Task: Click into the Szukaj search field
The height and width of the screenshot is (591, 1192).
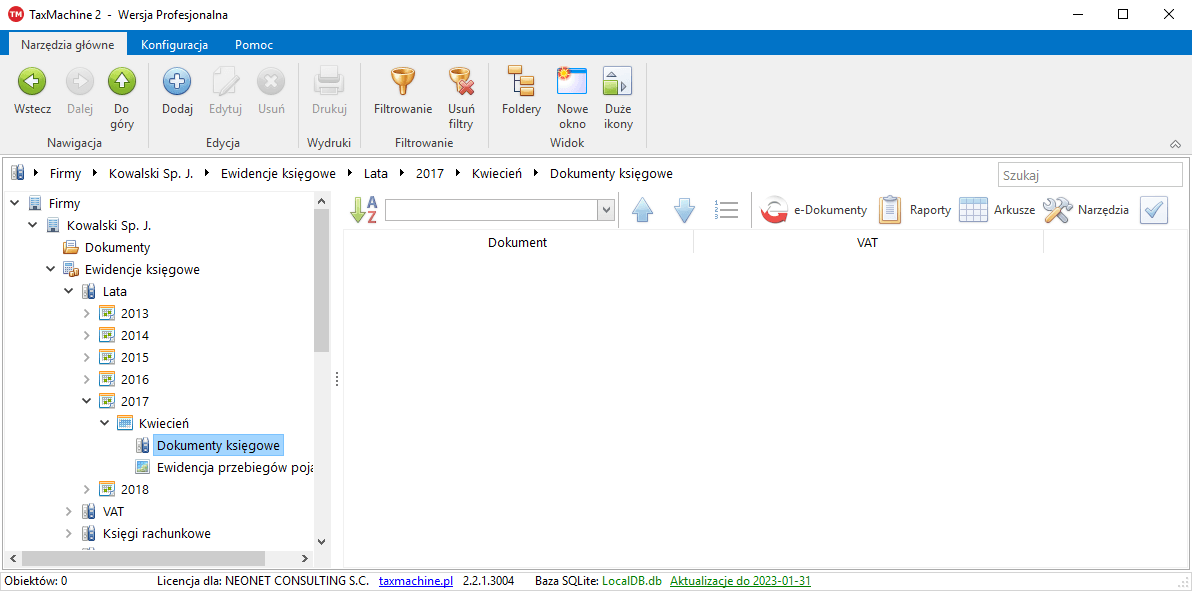Action: coord(1090,175)
